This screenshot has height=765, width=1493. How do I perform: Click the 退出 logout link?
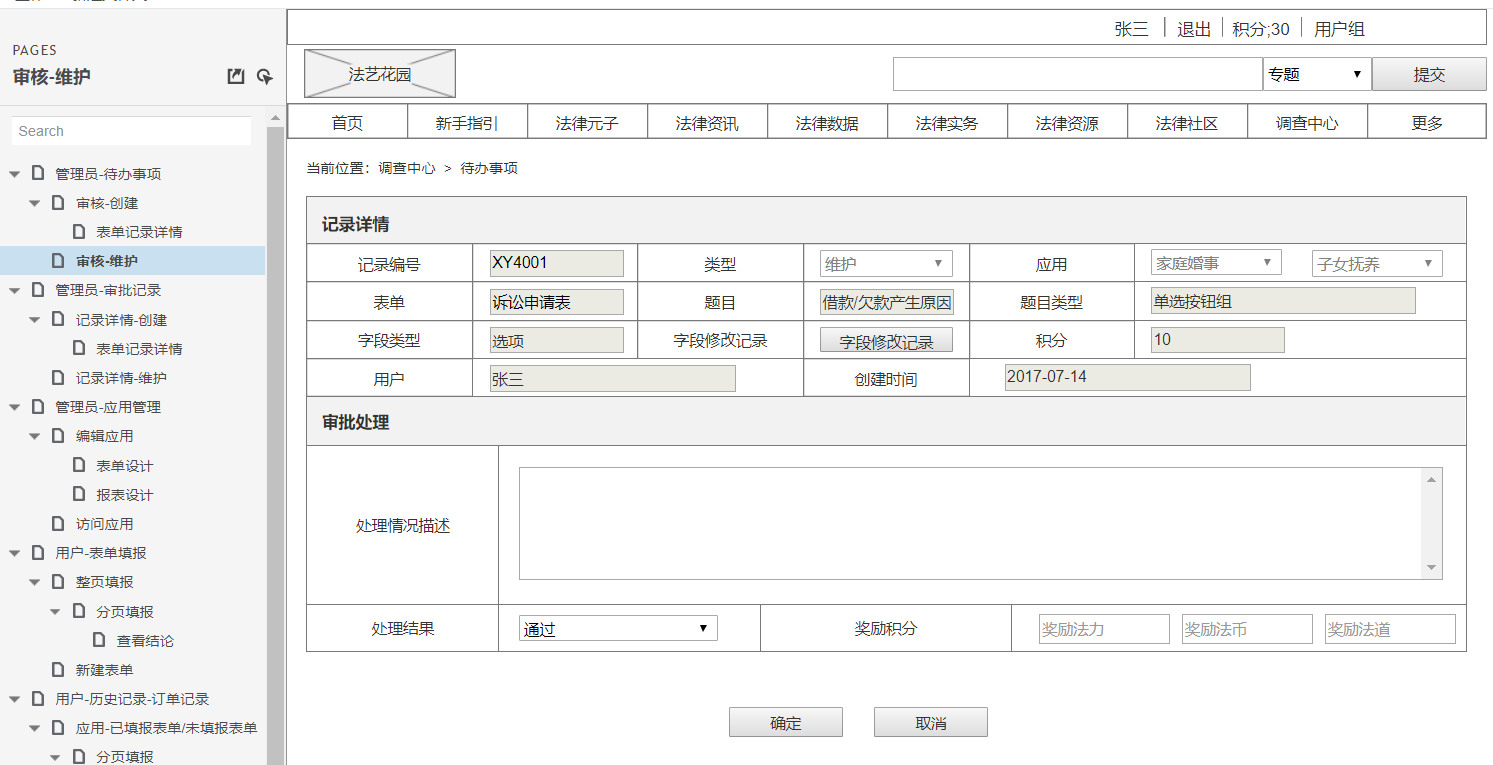coord(1194,29)
